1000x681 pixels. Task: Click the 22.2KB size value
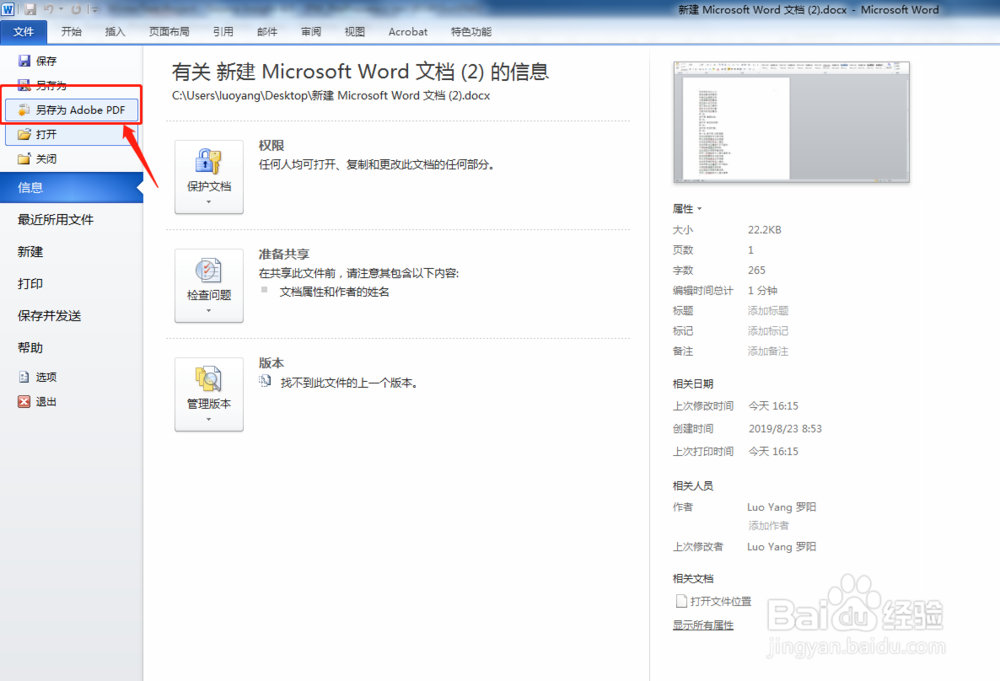[765, 230]
